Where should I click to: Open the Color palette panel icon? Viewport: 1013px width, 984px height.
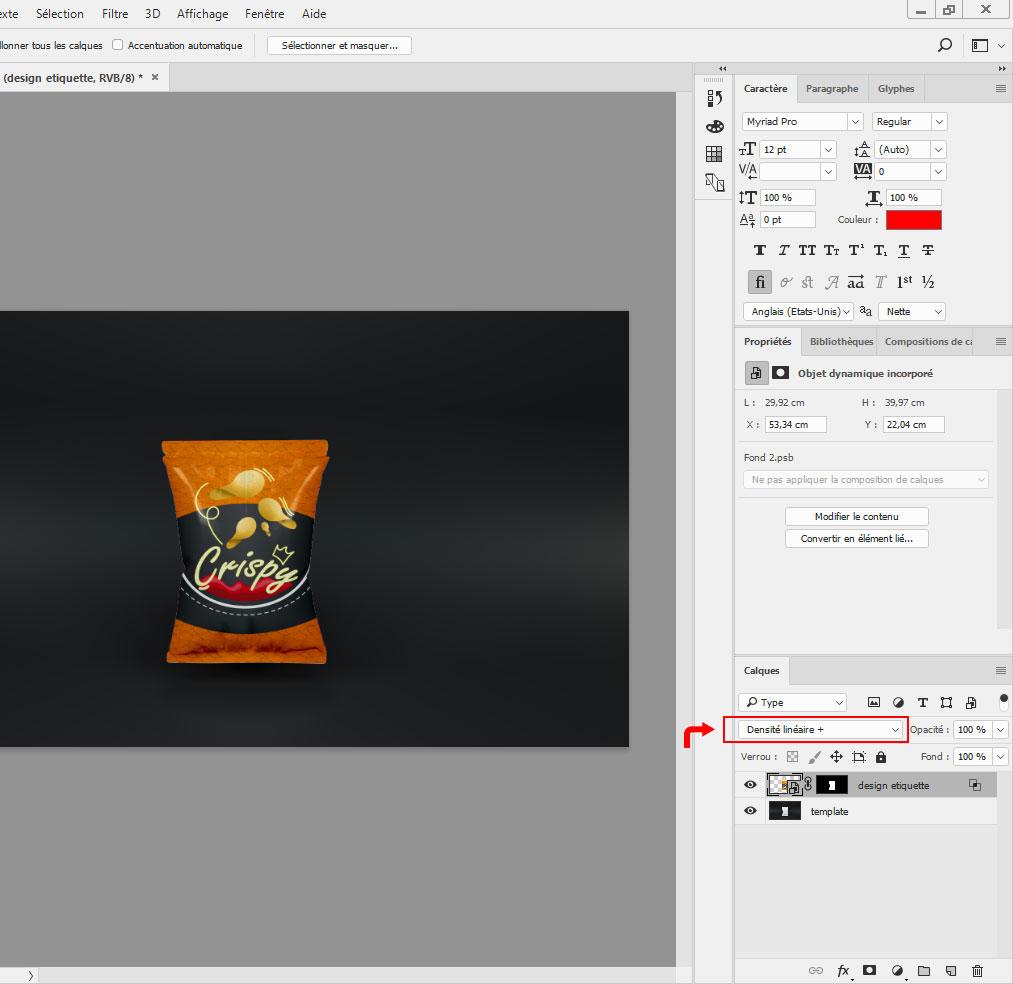point(714,127)
